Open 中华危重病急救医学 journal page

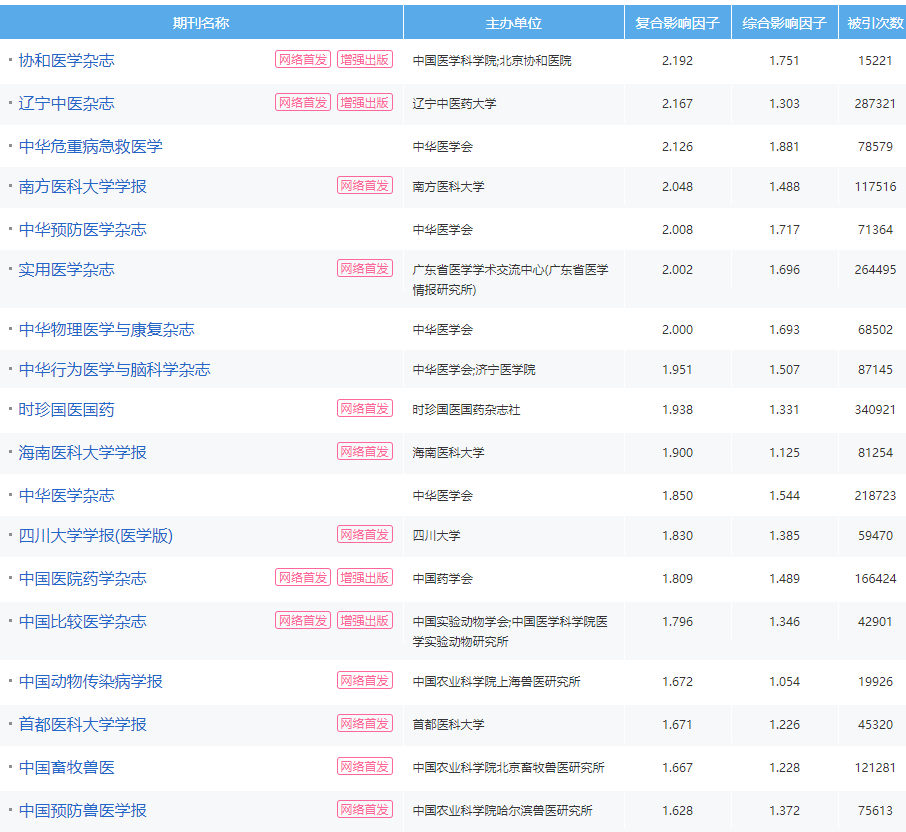pos(90,146)
